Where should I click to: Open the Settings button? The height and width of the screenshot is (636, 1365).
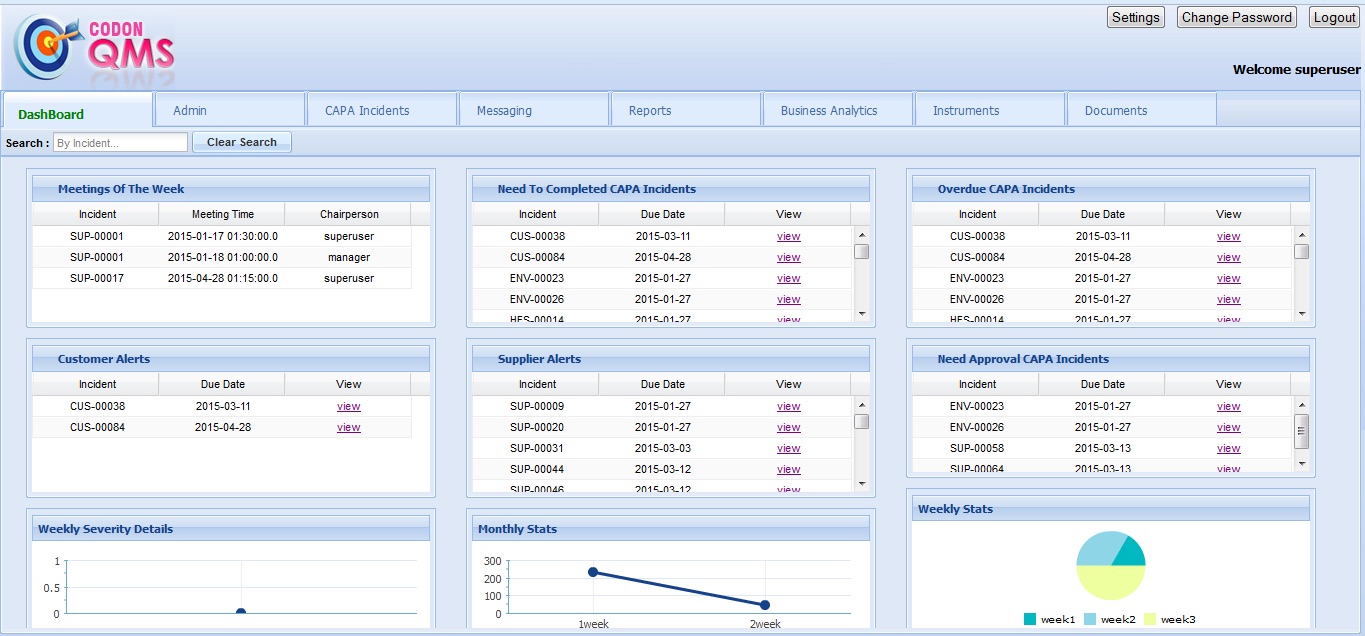[x=1135, y=17]
